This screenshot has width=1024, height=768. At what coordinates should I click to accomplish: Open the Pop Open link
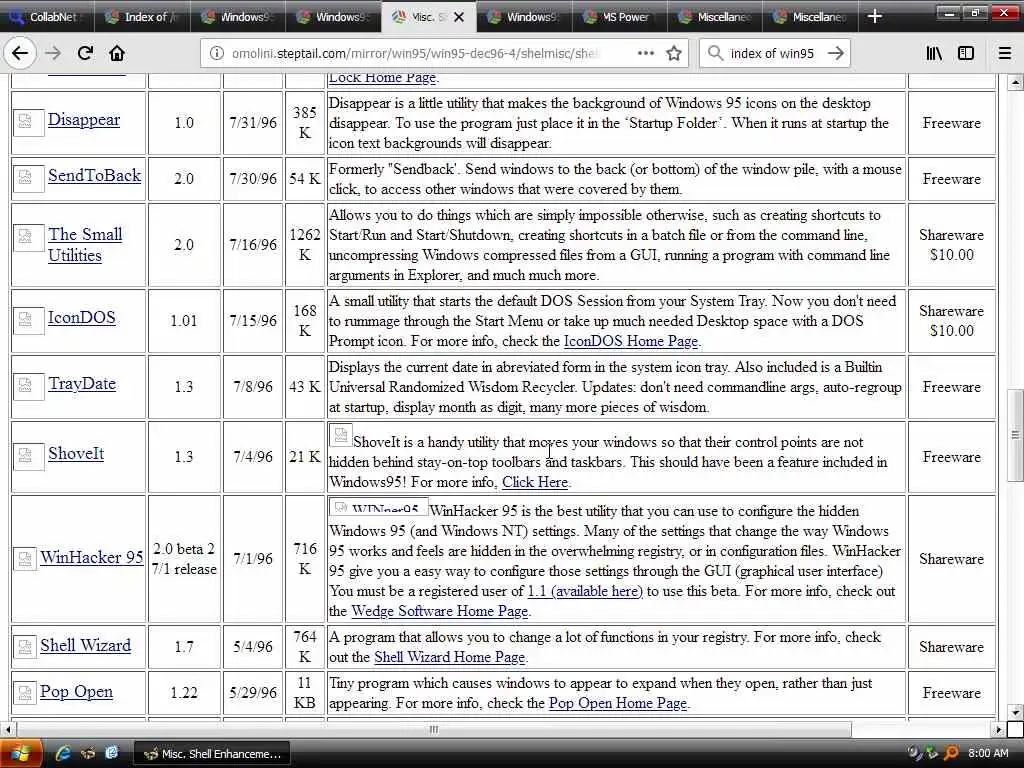tap(76, 692)
